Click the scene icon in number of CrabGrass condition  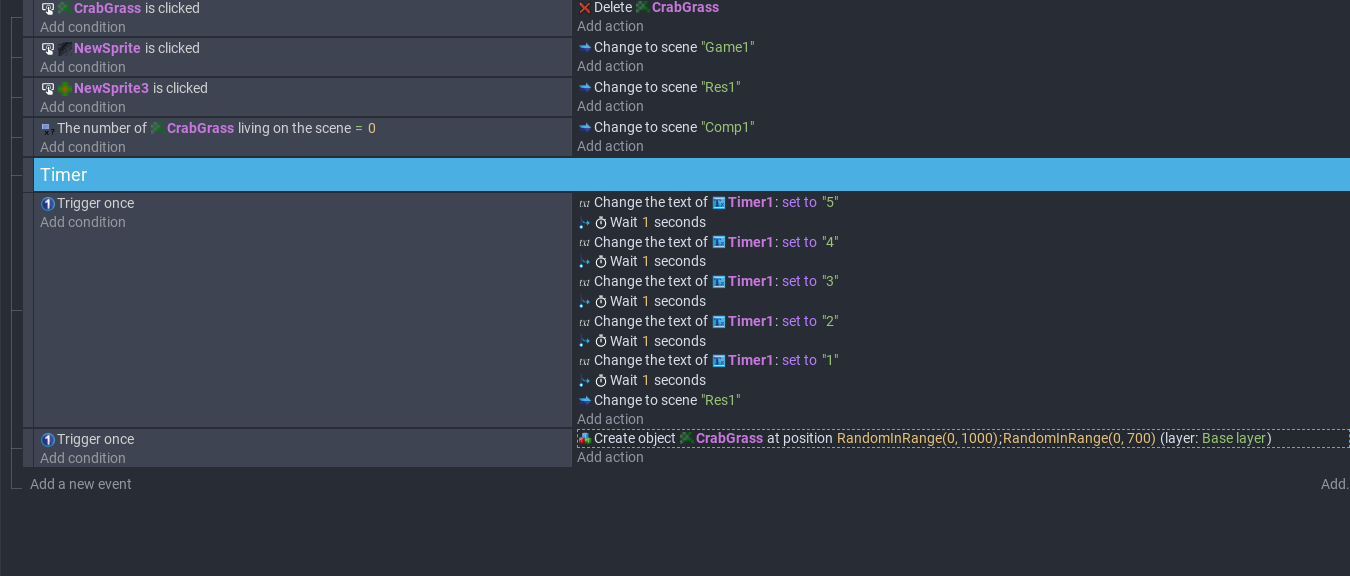pos(47,128)
